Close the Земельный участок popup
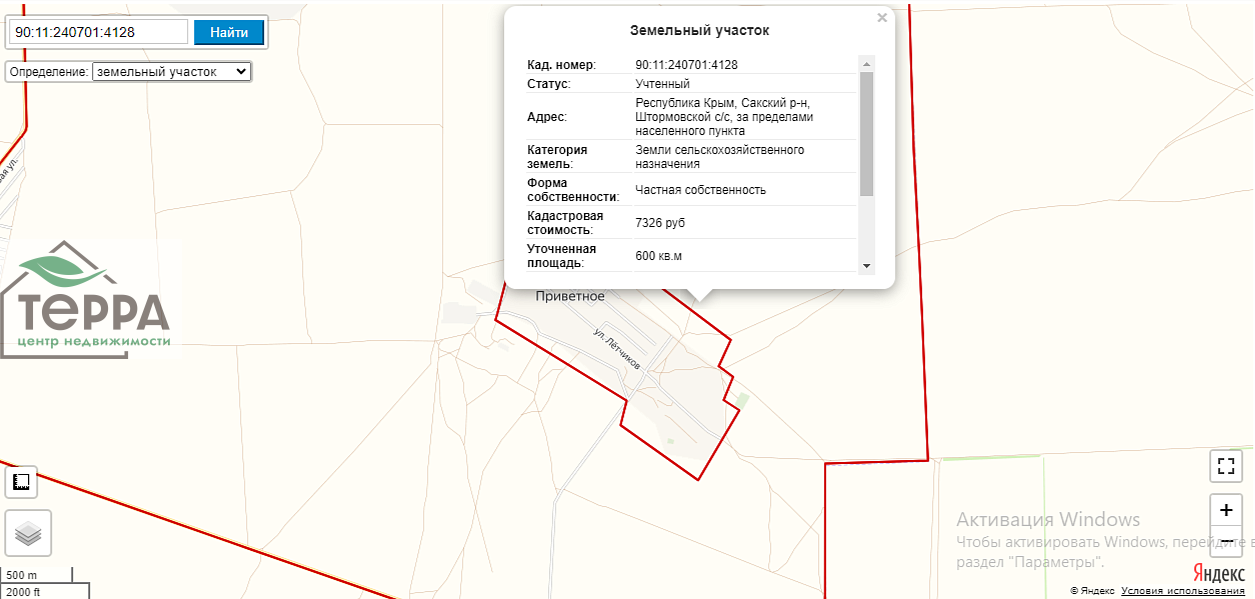The image size is (1255, 599). point(882,18)
